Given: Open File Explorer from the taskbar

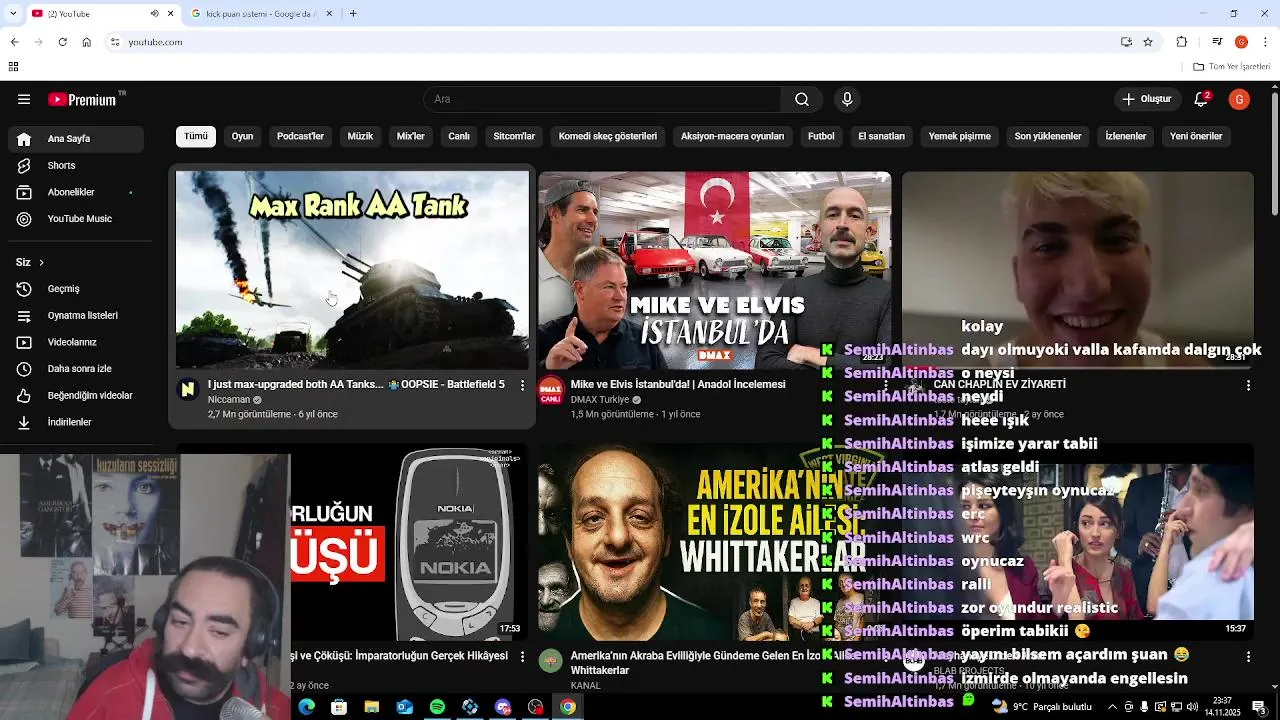Looking at the screenshot, I should pos(371,707).
